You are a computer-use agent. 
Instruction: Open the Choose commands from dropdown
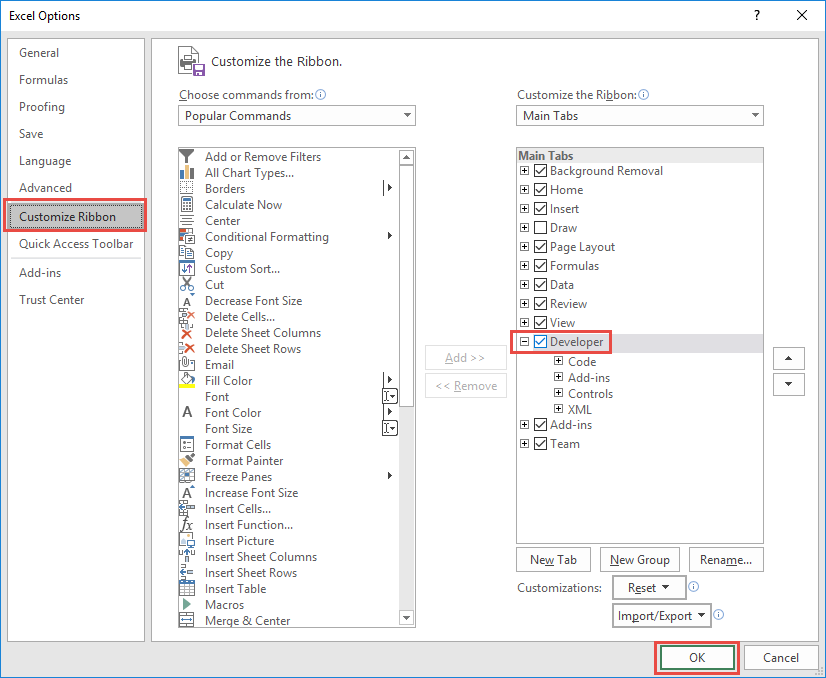pos(296,115)
